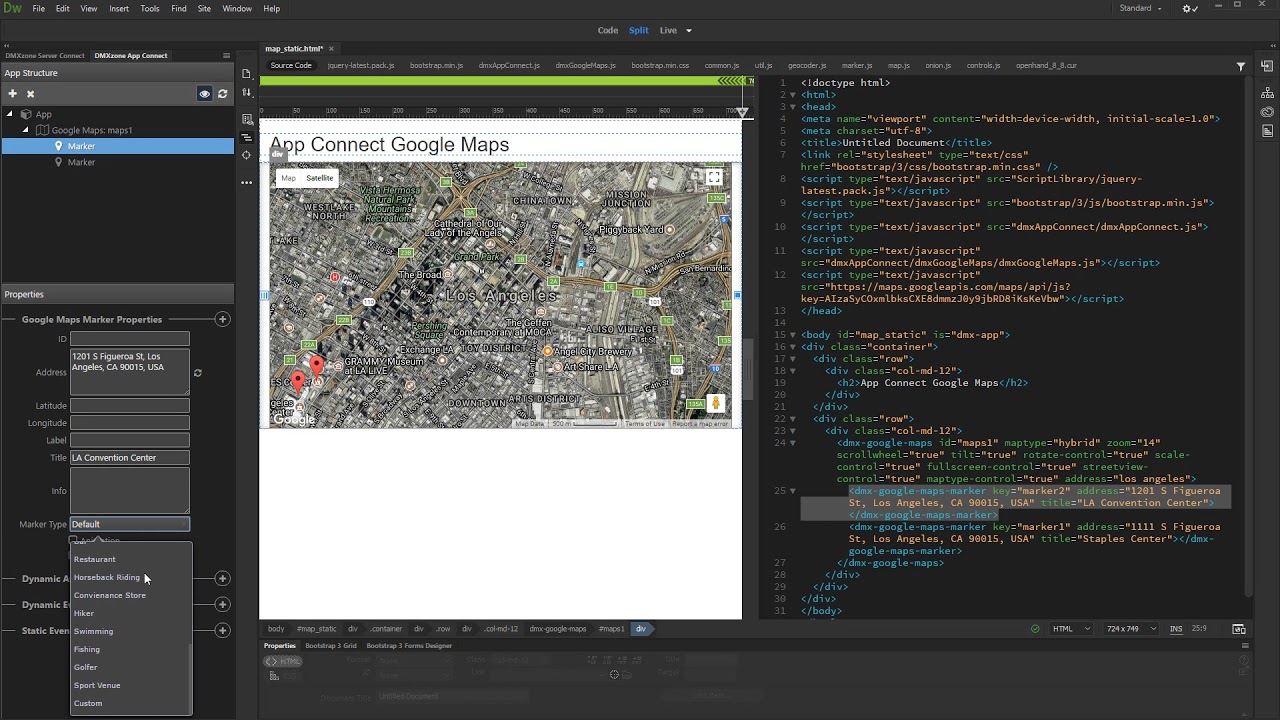Open the Insert menu

tap(119, 8)
